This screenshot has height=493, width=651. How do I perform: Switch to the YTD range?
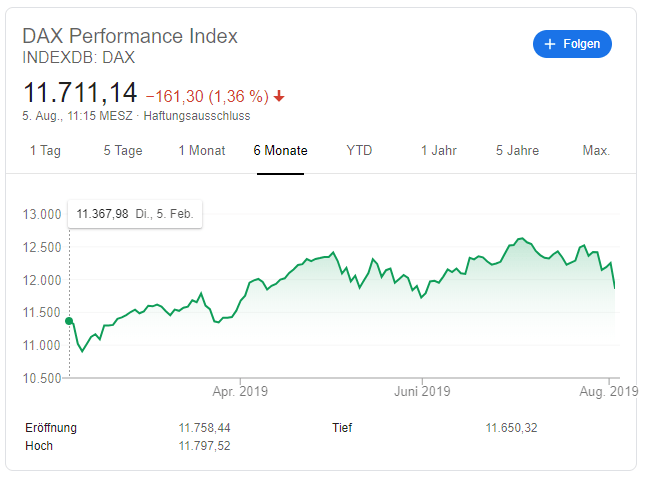point(359,151)
